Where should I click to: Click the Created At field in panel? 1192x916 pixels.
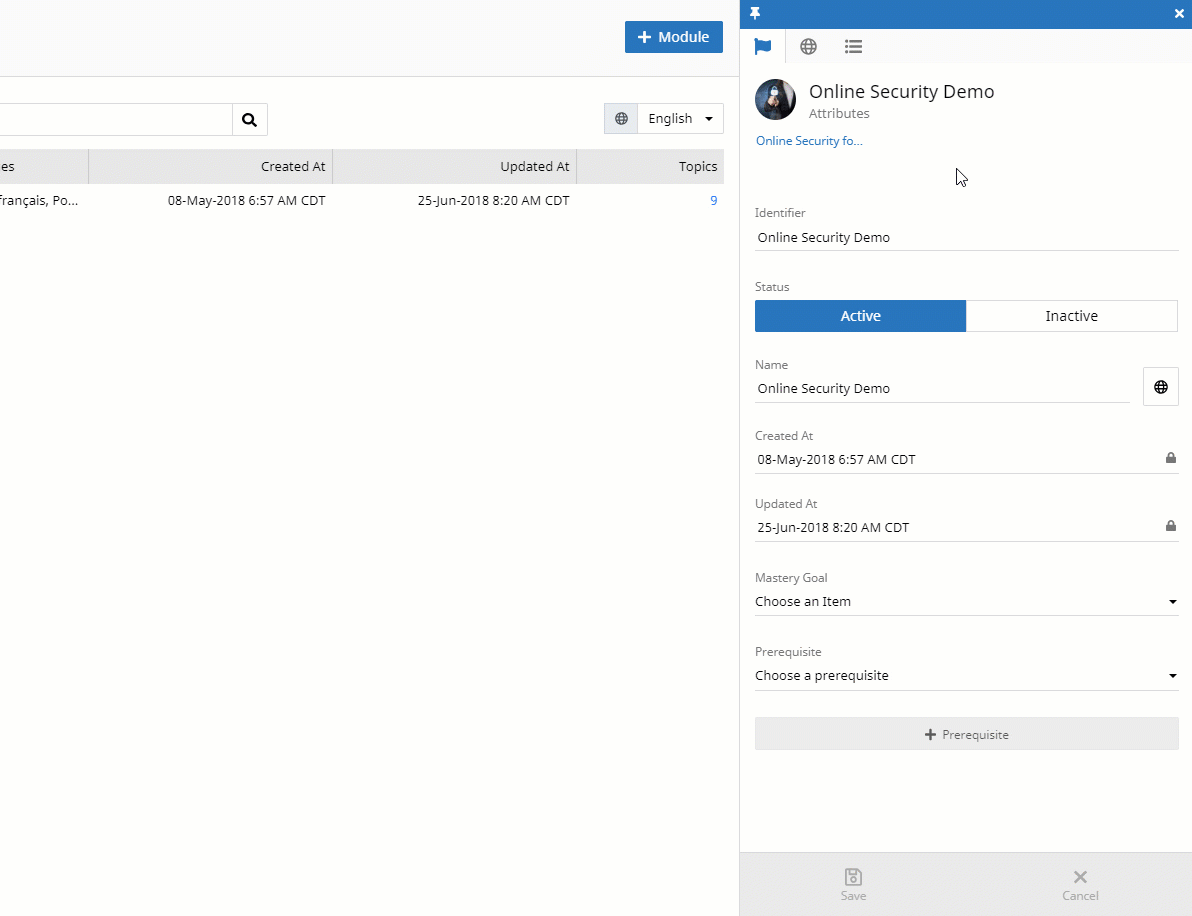[966, 459]
